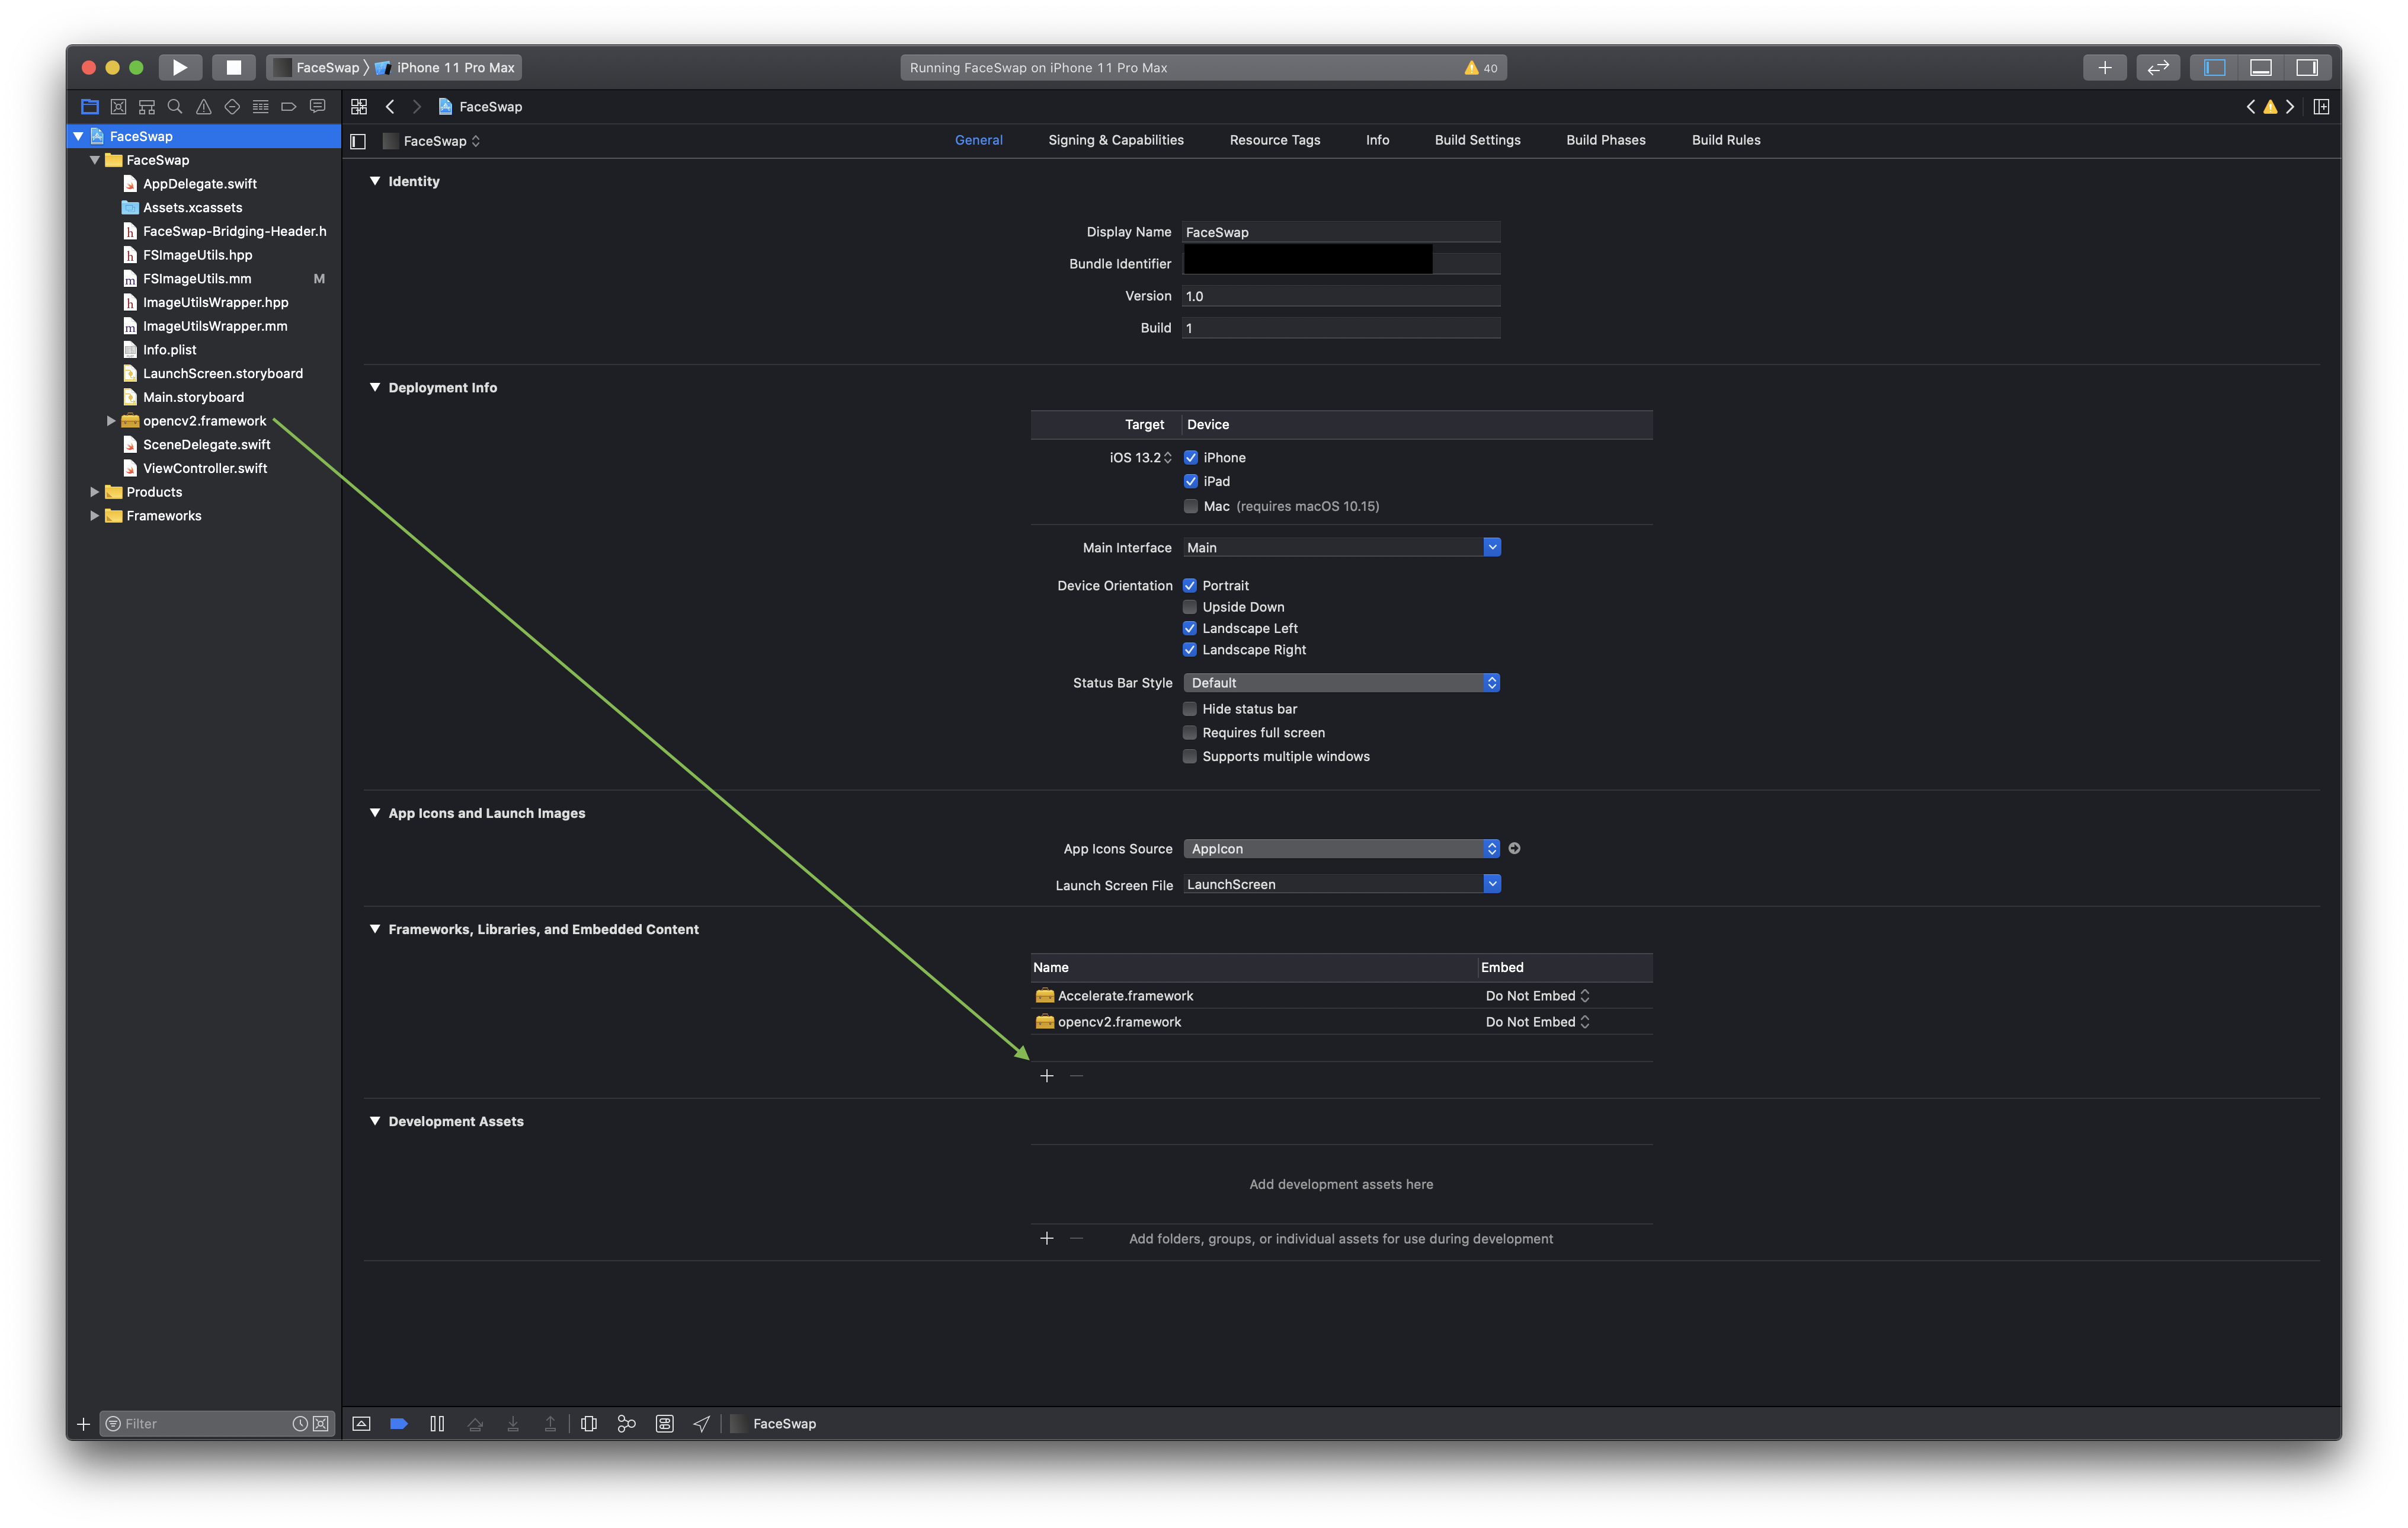The width and height of the screenshot is (2408, 1528).
Task: Add a framework with the plus button
Action: coord(1047,1076)
